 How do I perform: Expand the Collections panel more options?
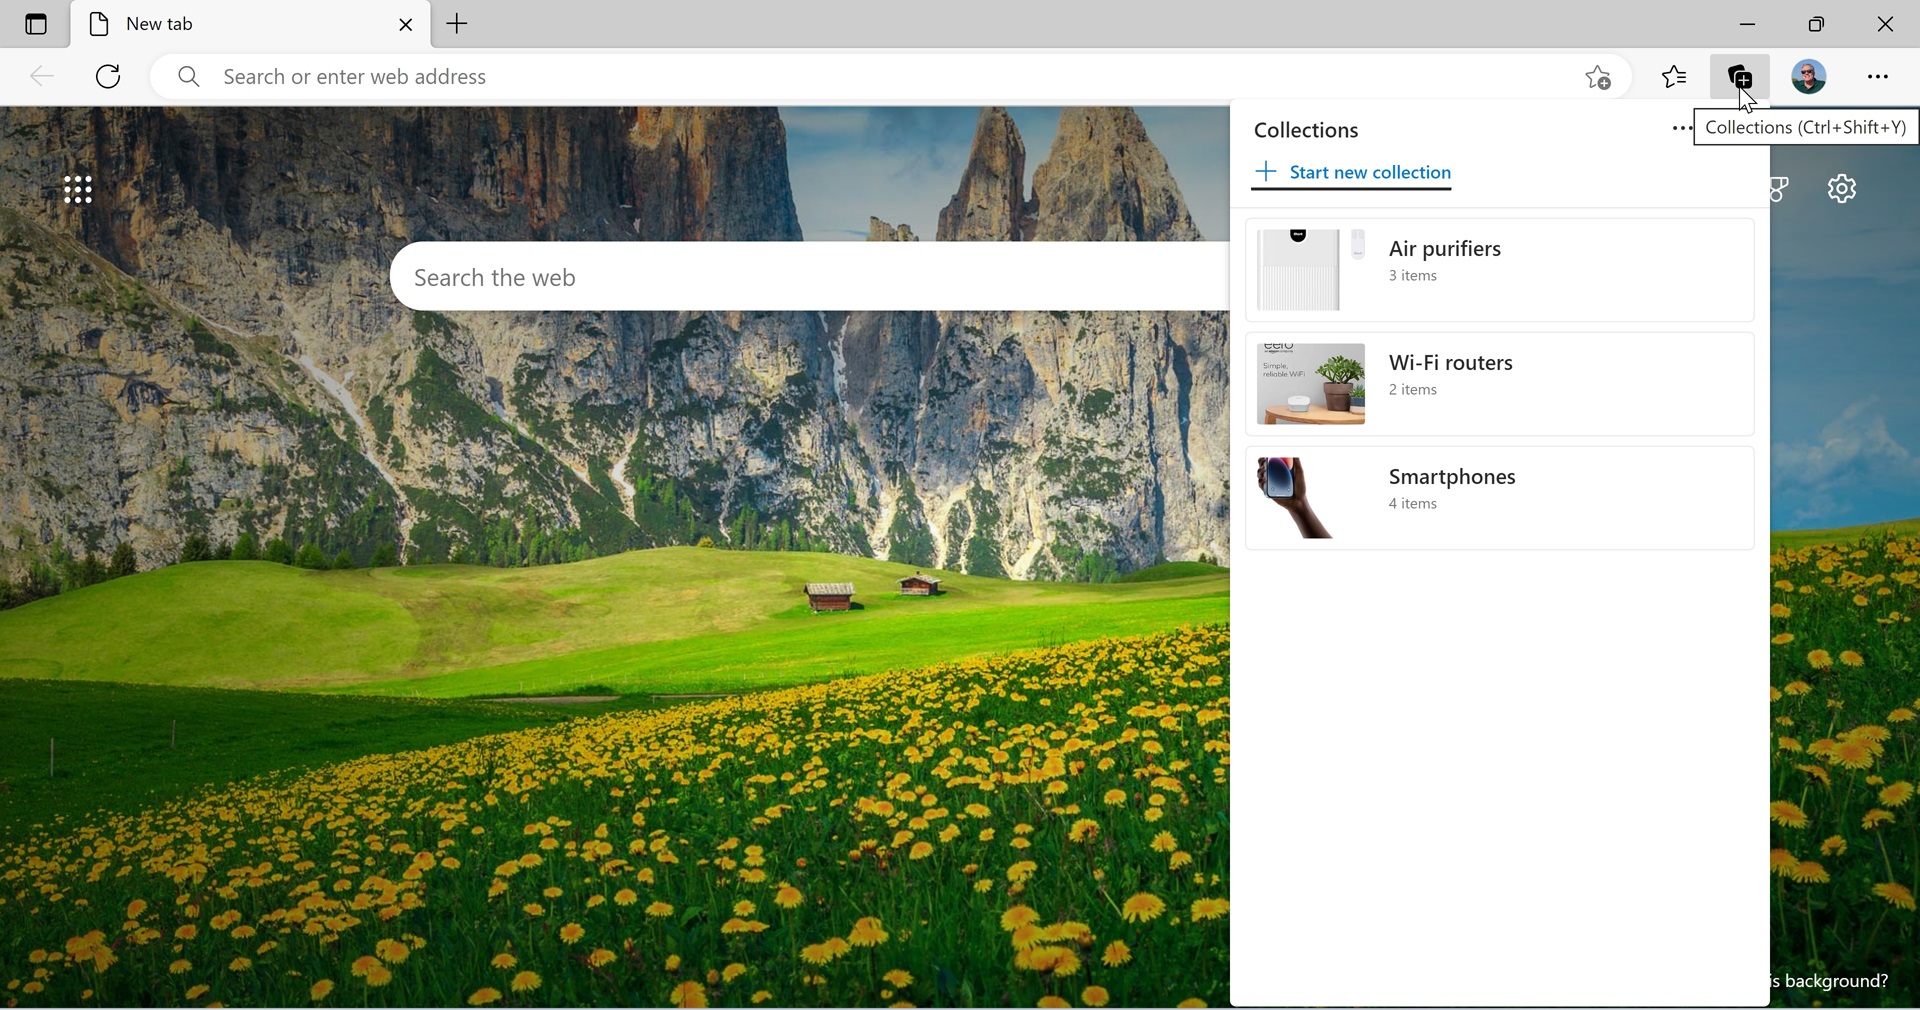click(1680, 129)
